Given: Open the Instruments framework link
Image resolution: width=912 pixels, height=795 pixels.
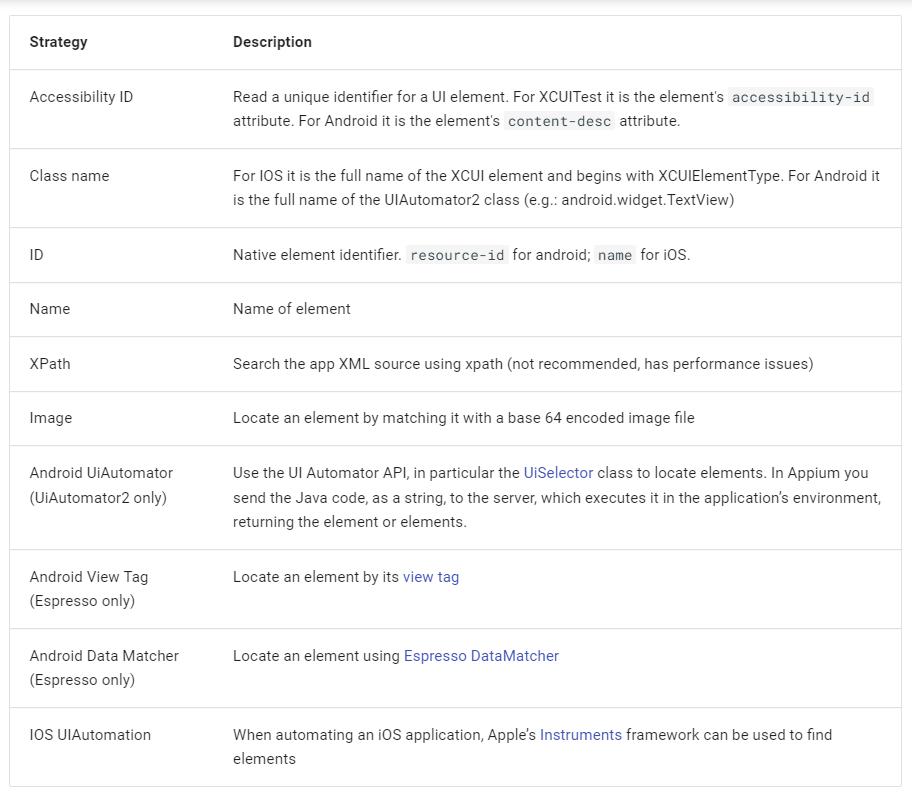Looking at the screenshot, I should (580, 735).
